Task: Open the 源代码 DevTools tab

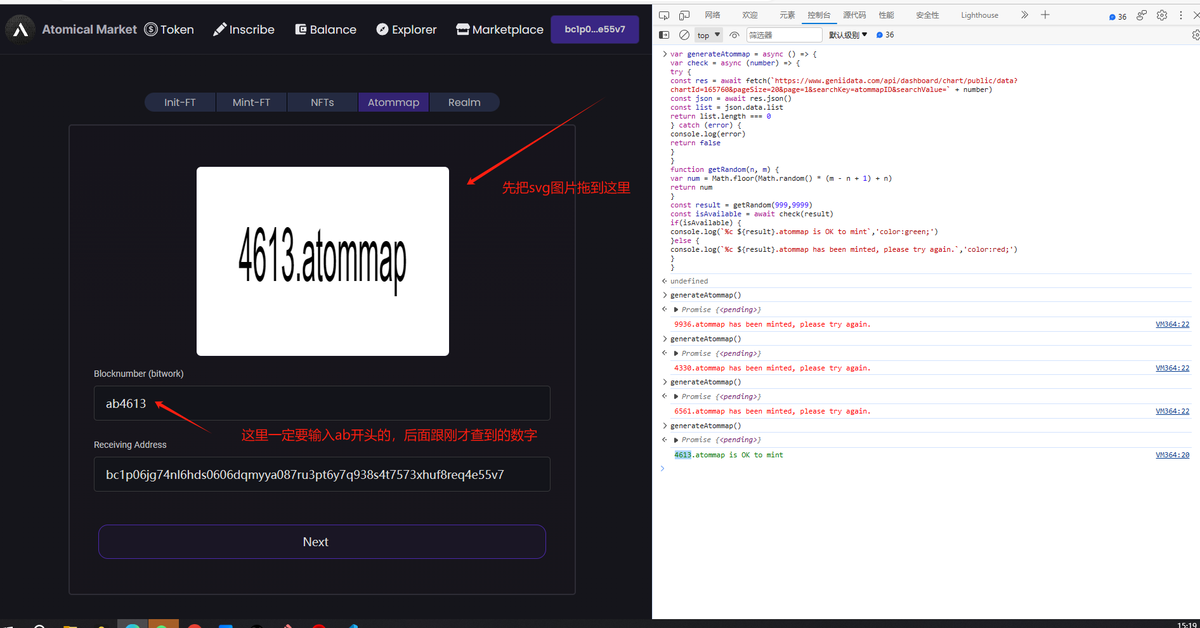Action: coord(854,15)
